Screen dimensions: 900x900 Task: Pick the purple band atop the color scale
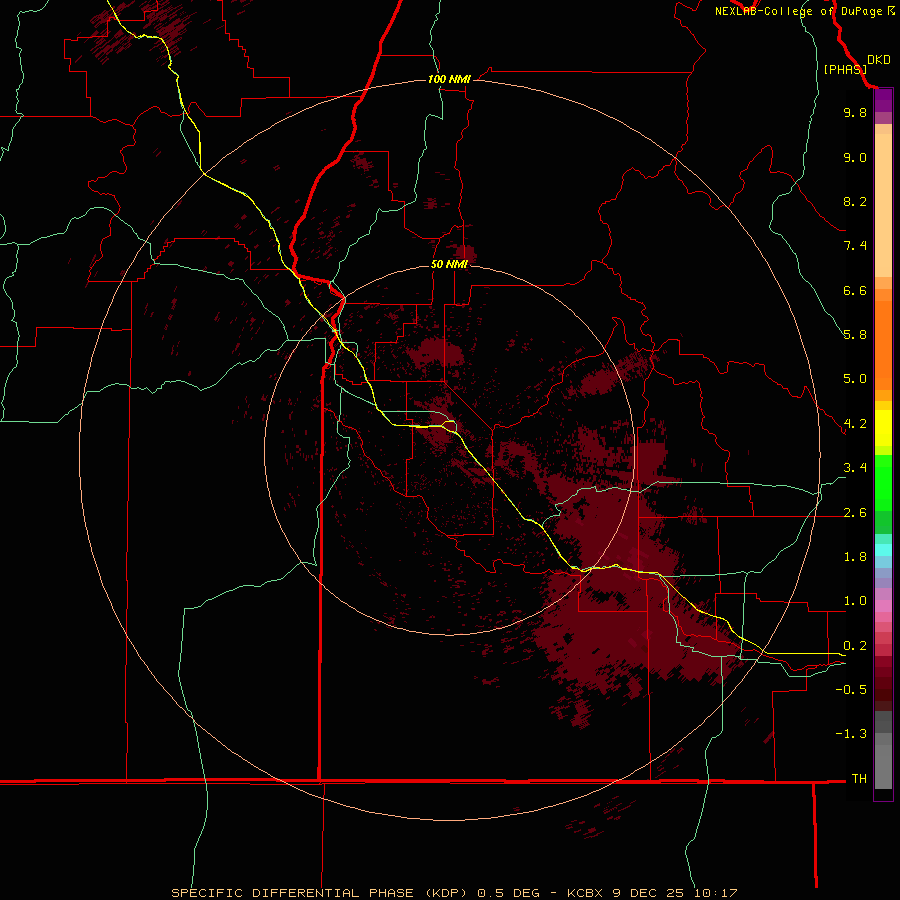point(883,101)
